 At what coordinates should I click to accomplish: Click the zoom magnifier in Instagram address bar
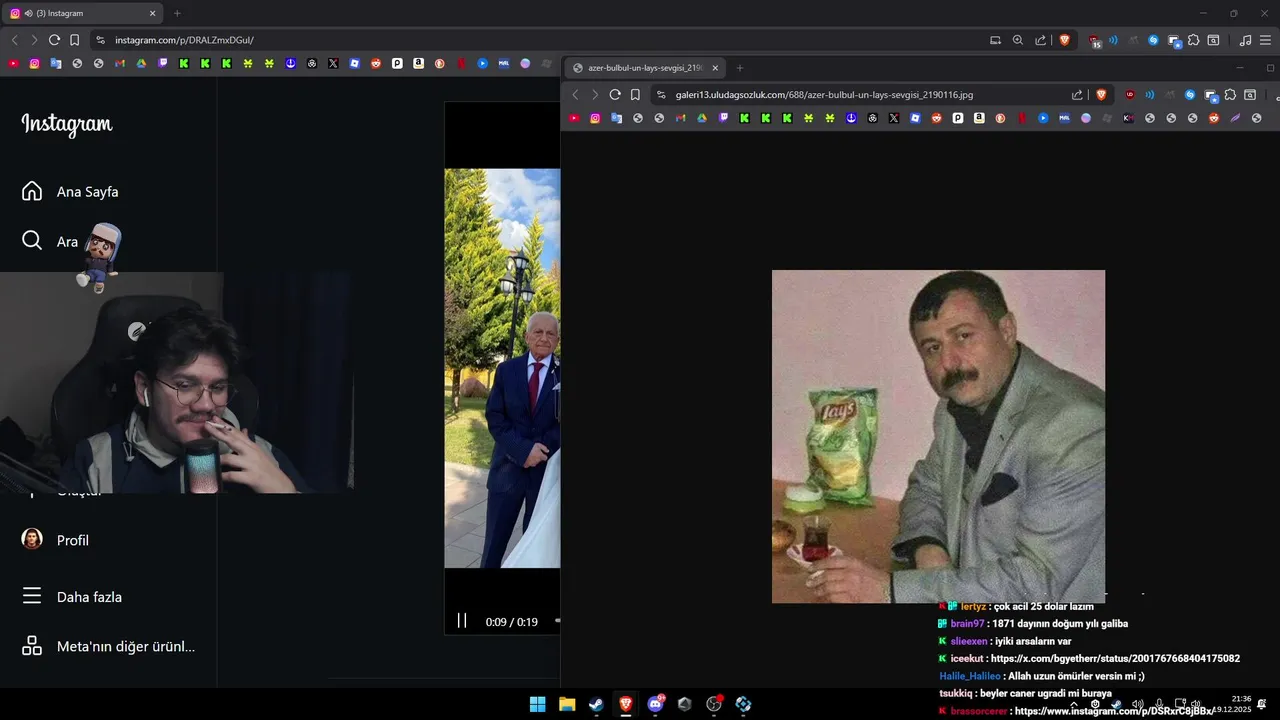1018,40
